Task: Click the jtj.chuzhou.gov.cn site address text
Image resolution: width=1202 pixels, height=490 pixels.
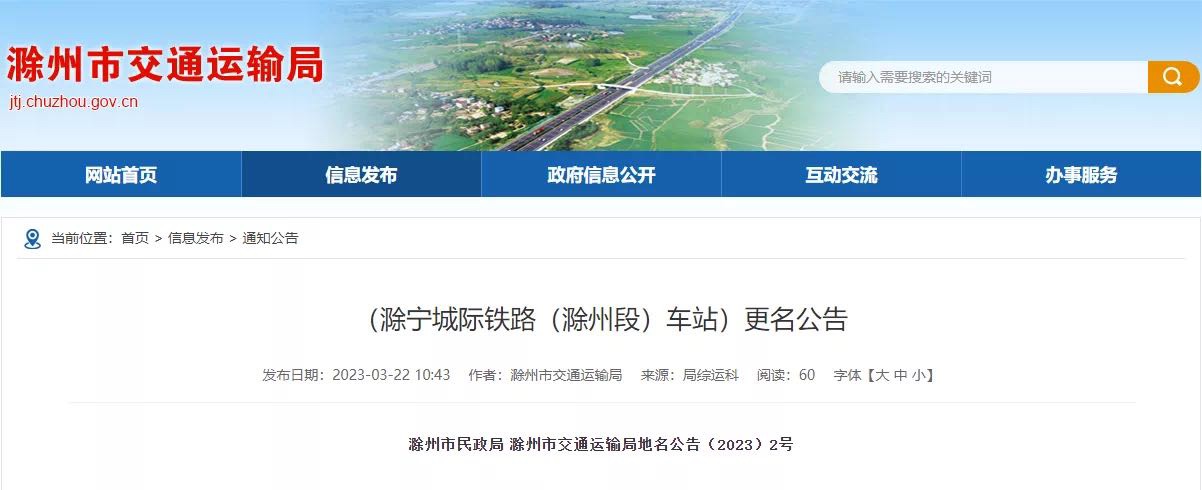Action: tap(73, 102)
